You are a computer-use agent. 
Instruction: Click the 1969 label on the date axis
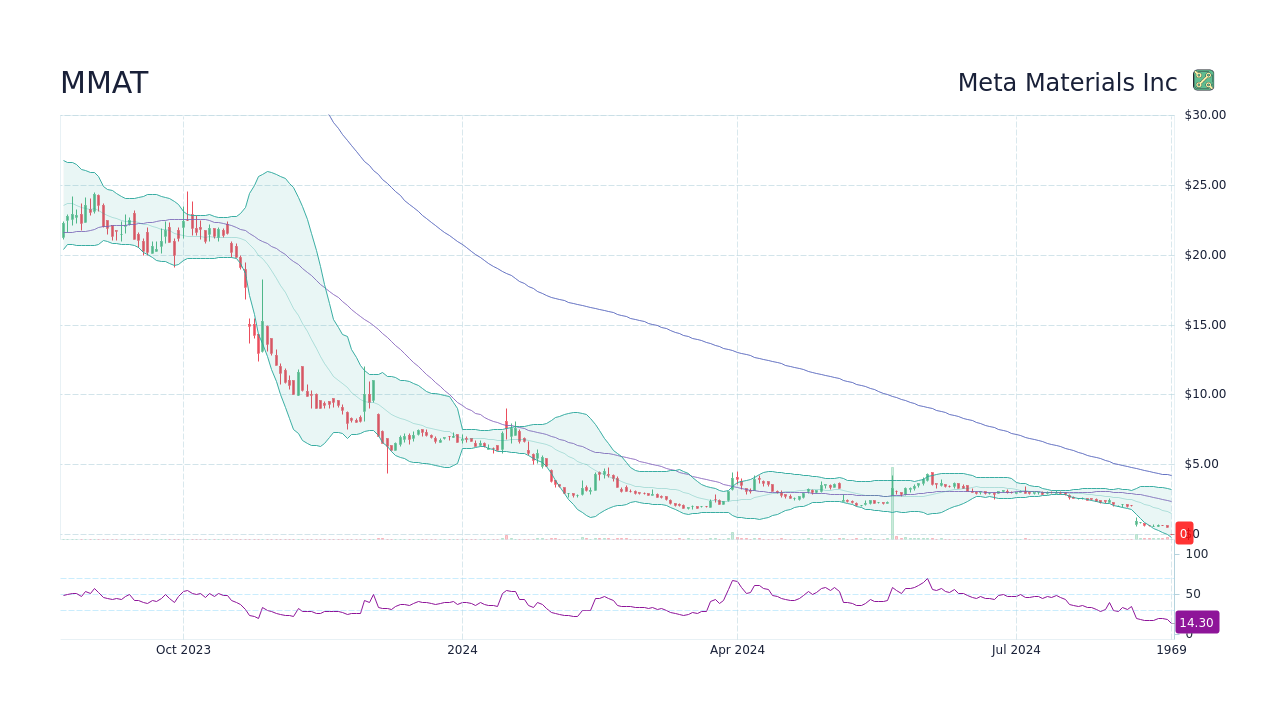coord(1172,649)
